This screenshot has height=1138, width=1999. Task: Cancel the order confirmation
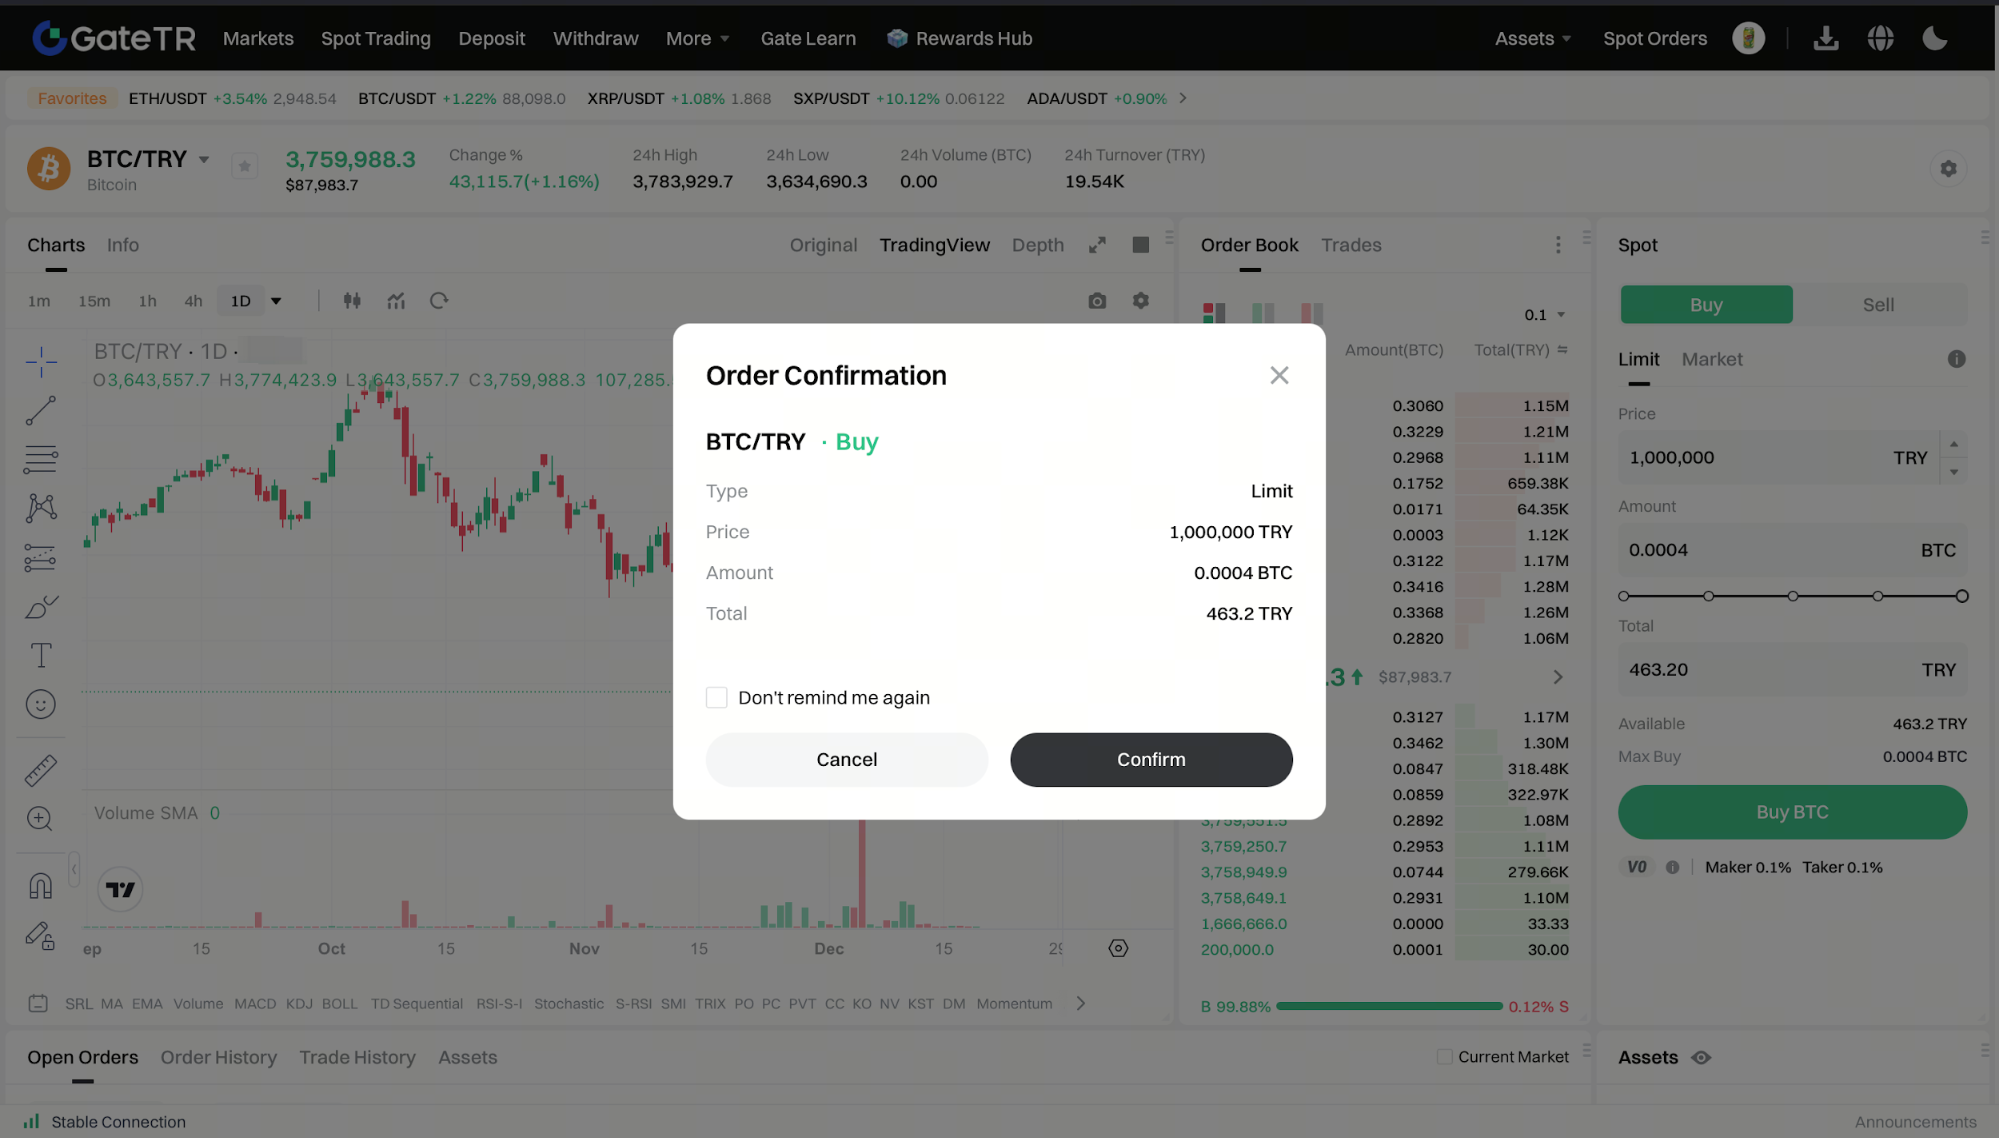click(x=846, y=760)
